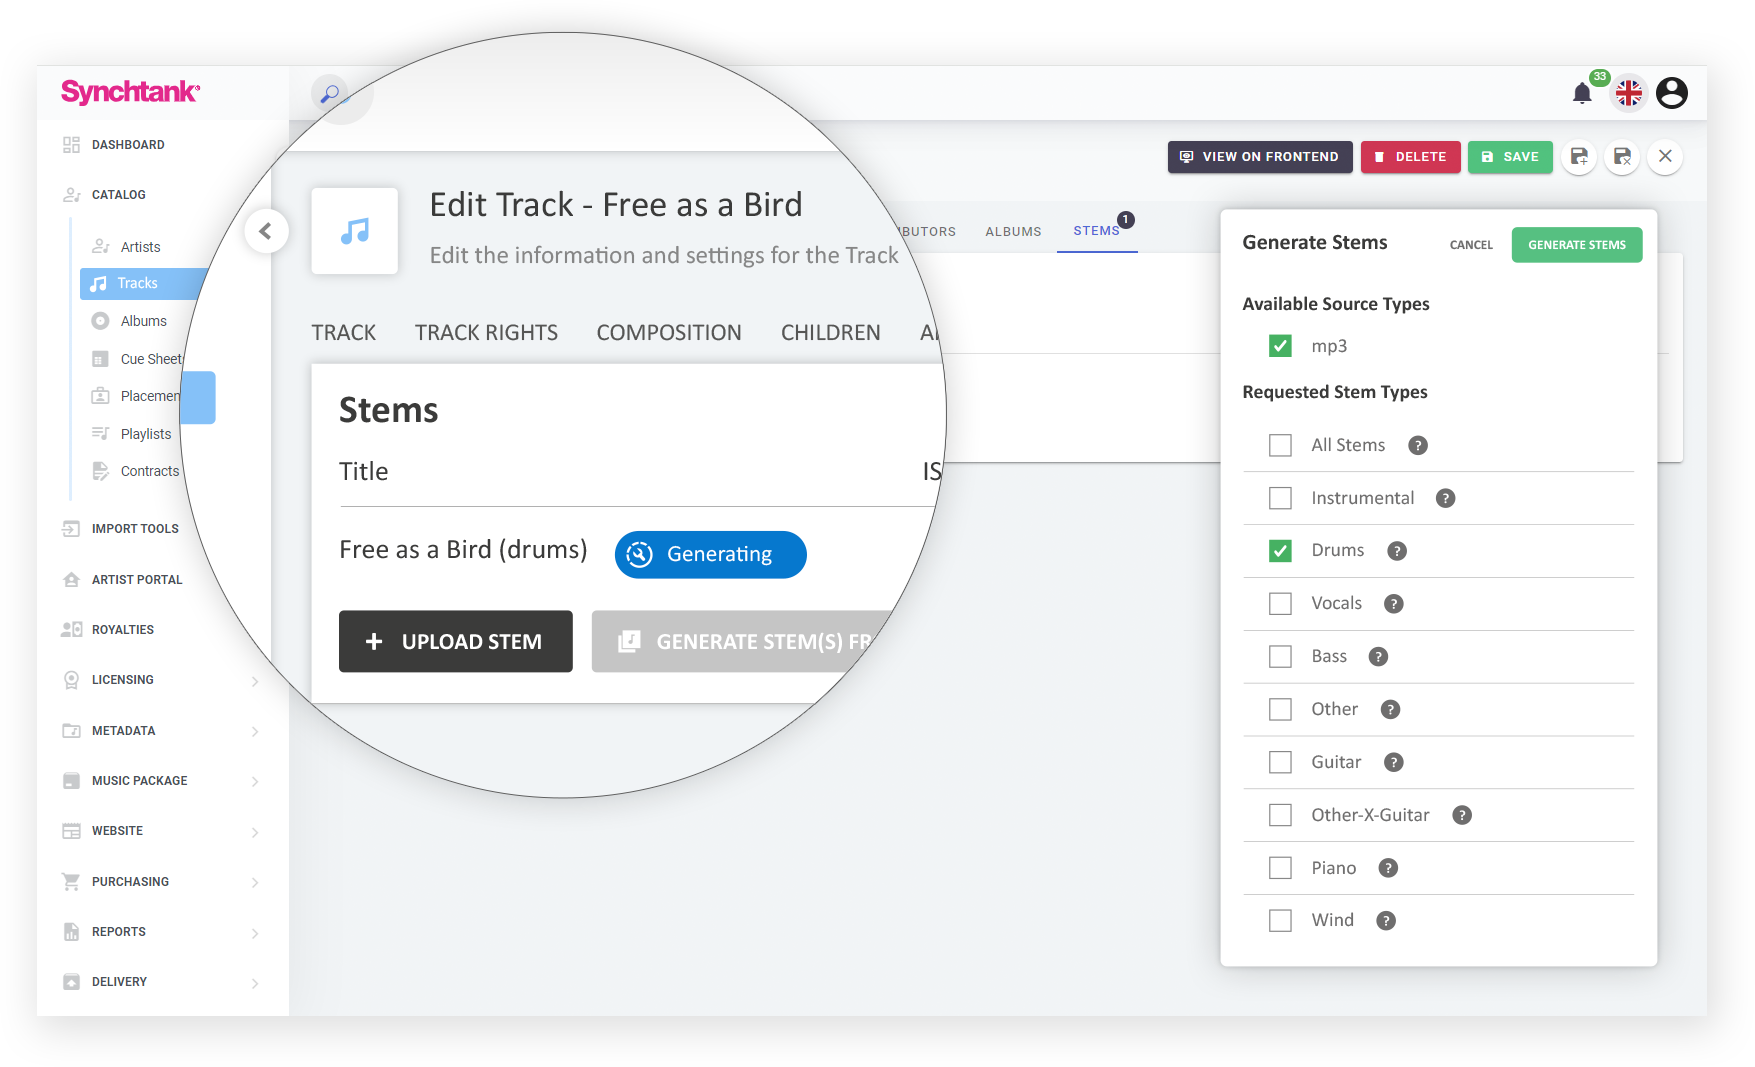Check the Vocals checkbox
The height and width of the screenshot is (1067, 1755).
1280,604
